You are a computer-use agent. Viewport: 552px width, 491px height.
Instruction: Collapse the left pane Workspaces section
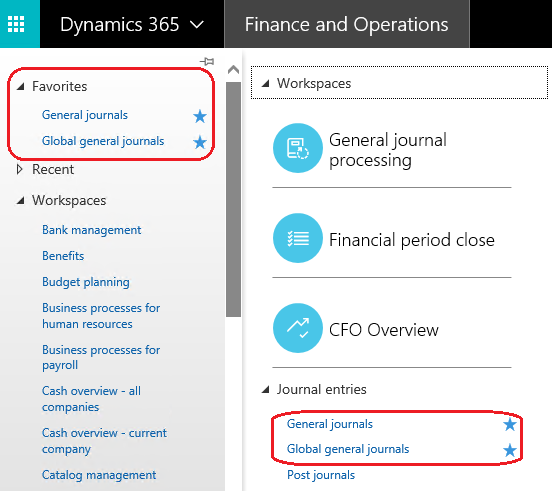21,201
